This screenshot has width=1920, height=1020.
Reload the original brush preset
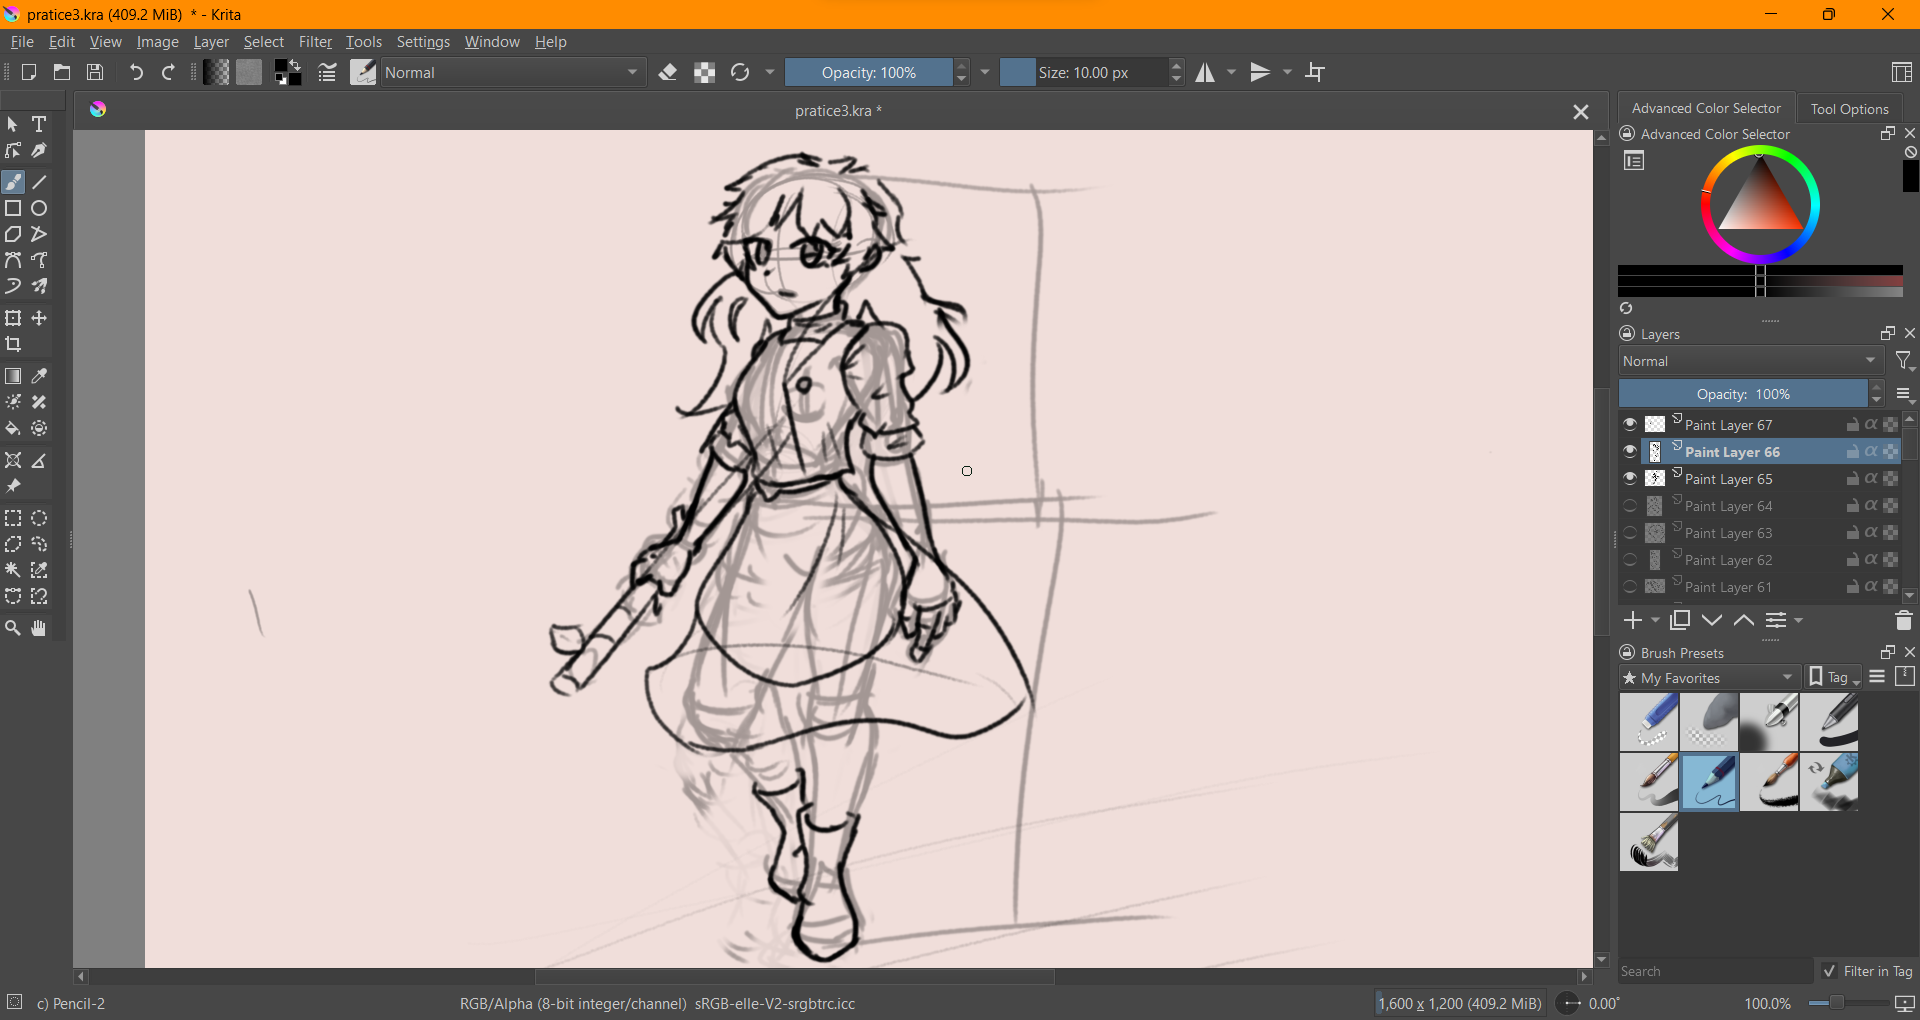tap(740, 72)
